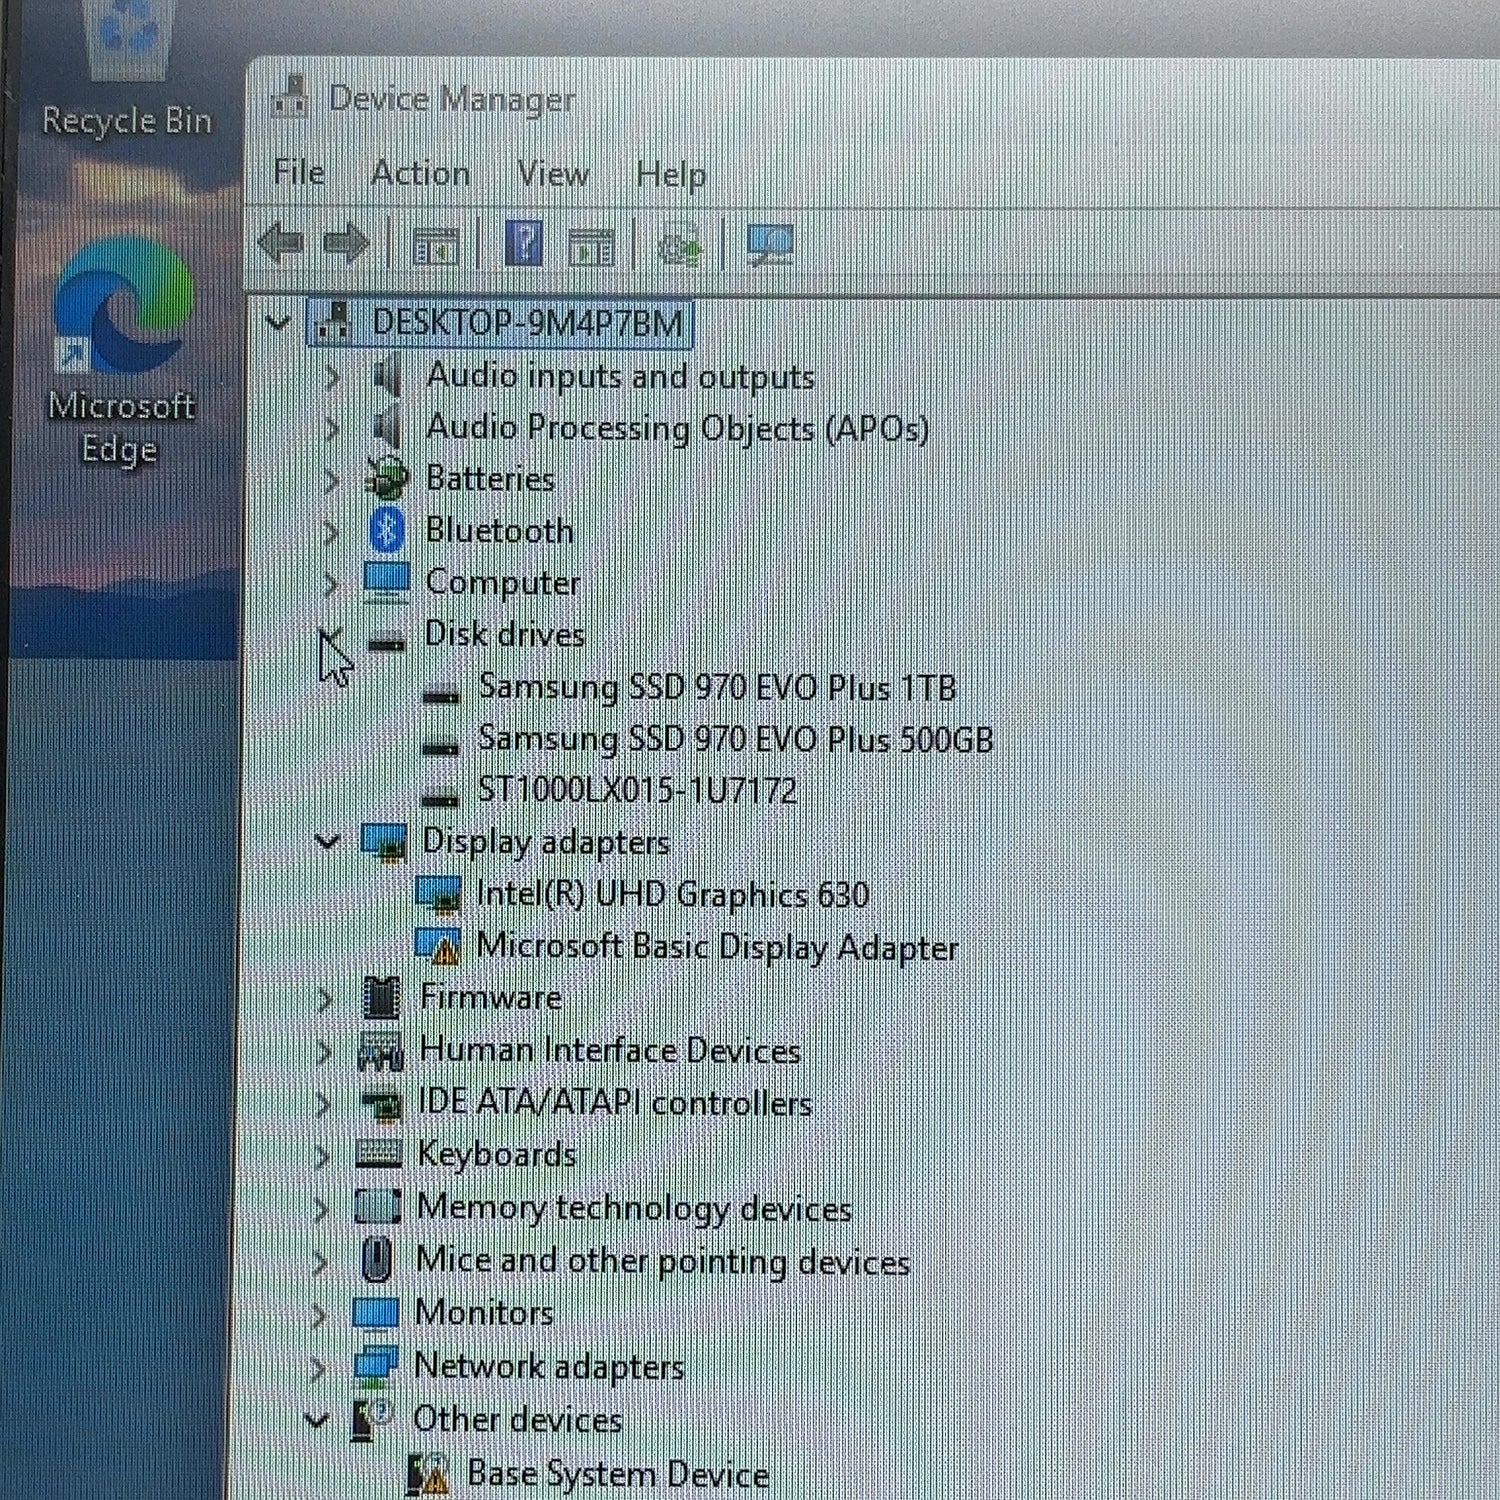This screenshot has height=1500, width=1500.
Task: Click the Audio inputs and outputs speaker icon
Action: click(x=387, y=376)
